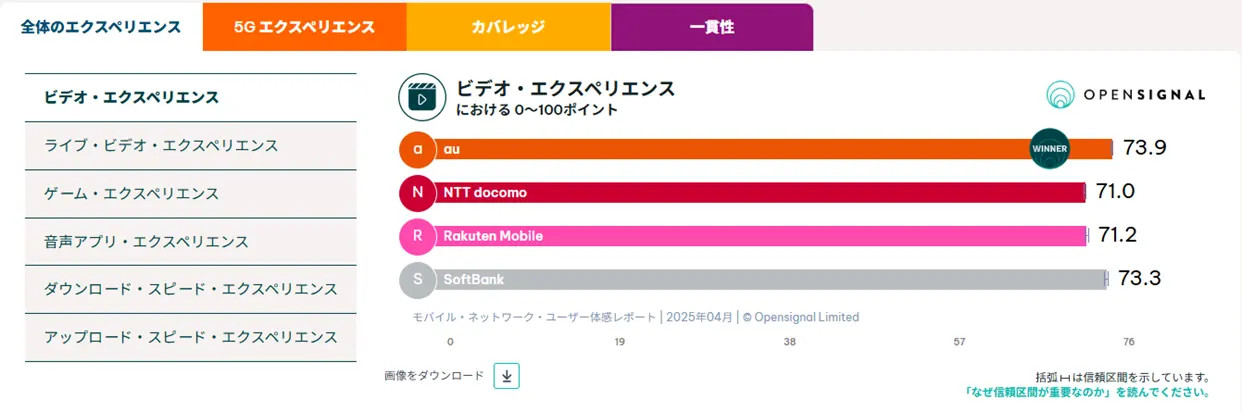Click the SoftBank 'S' circle icon
This screenshot has width=1242, height=412.
417,279
